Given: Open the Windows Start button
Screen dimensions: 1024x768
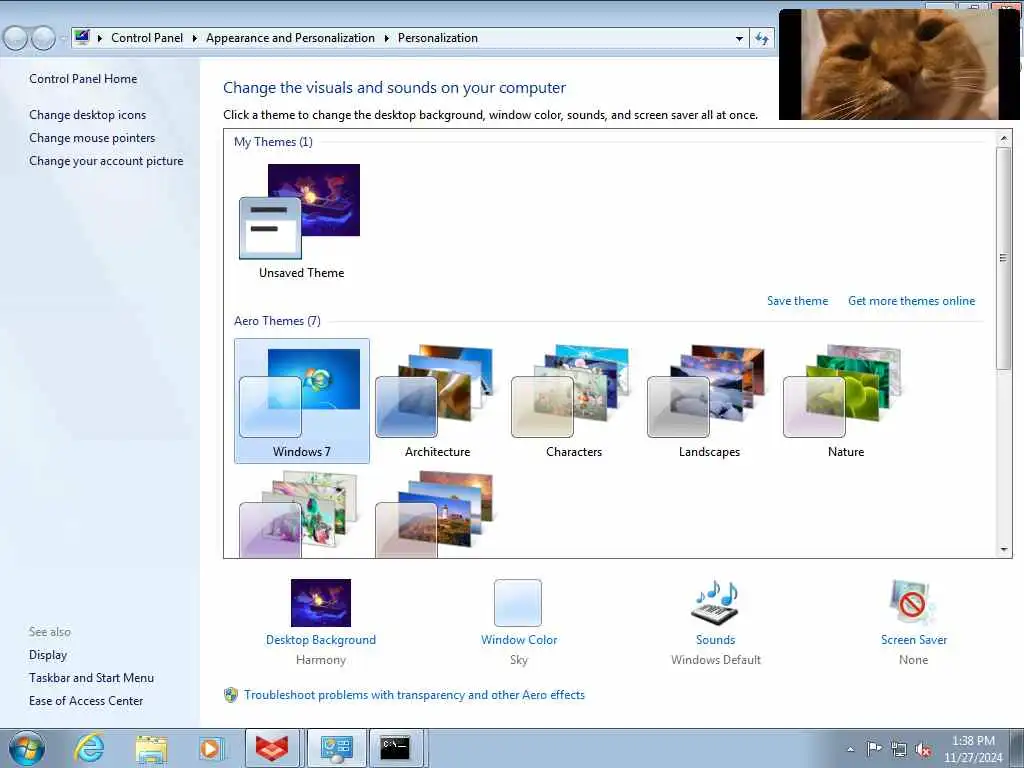Looking at the screenshot, I should [27, 748].
